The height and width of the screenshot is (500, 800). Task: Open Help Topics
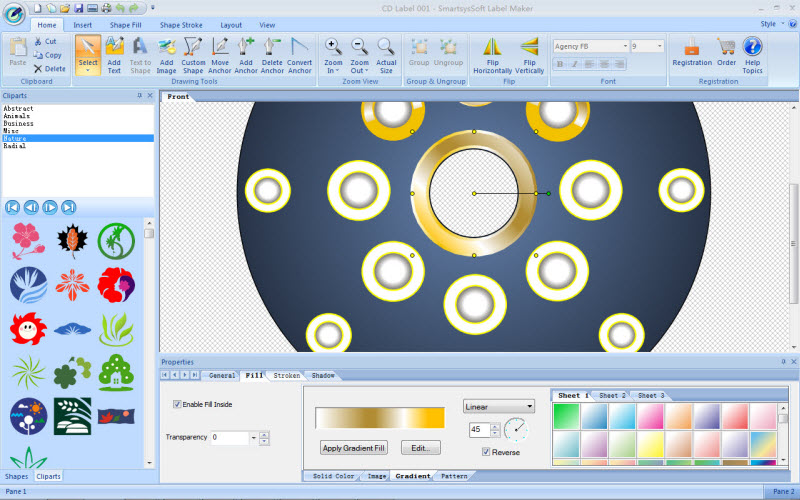tap(752, 52)
